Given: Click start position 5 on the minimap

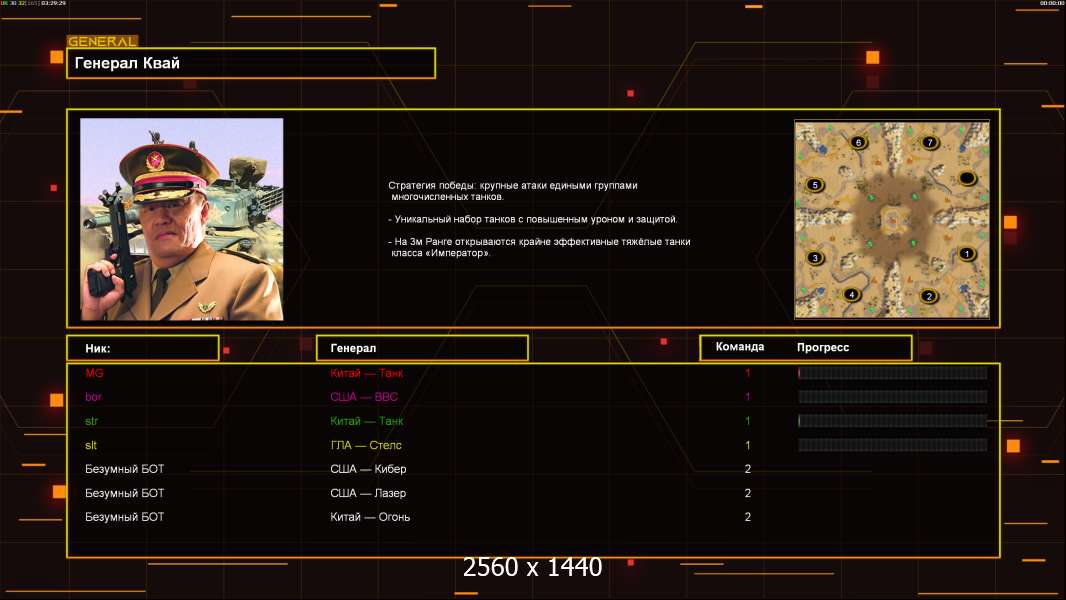Looking at the screenshot, I should pyautogui.click(x=814, y=185).
